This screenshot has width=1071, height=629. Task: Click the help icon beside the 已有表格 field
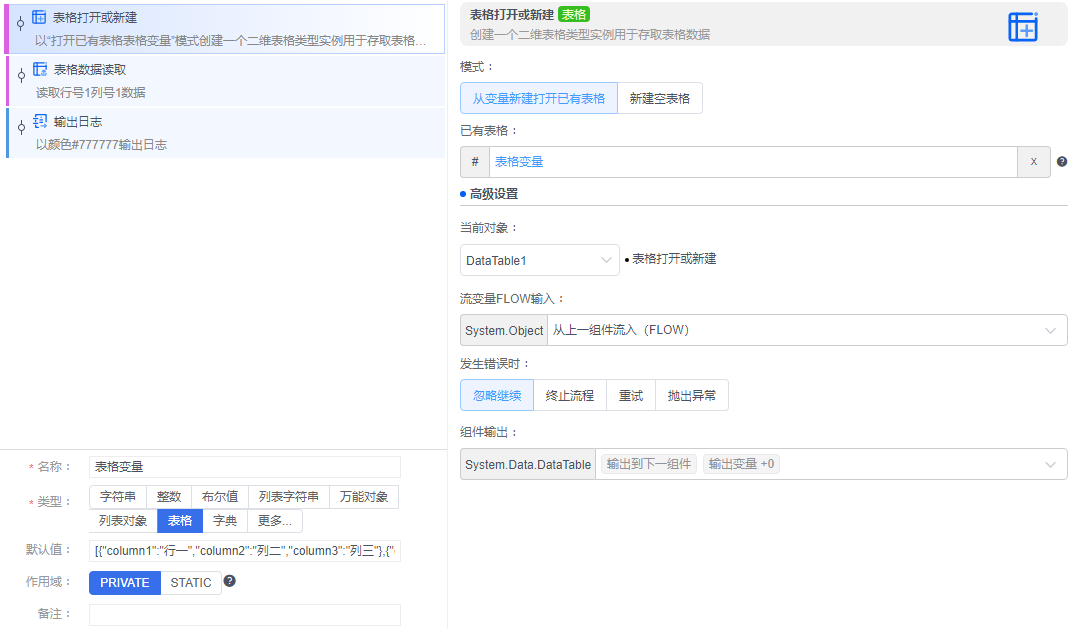(x=1062, y=161)
